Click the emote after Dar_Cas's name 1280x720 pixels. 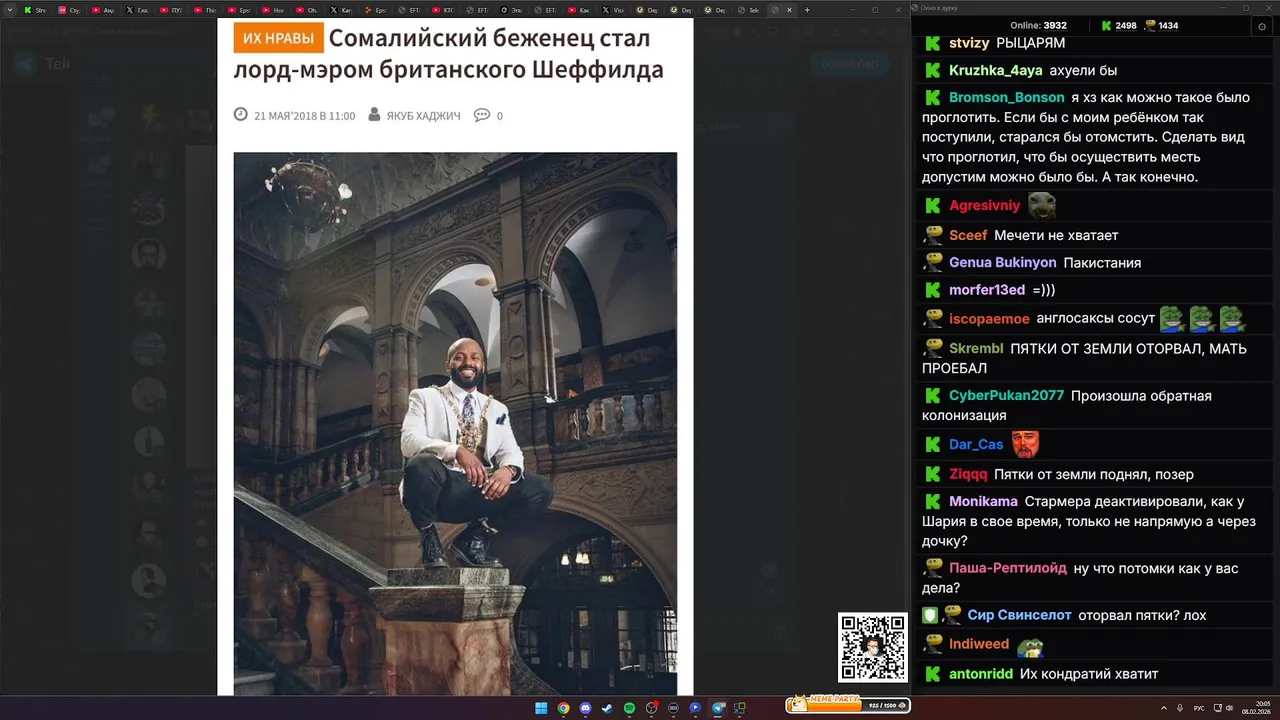coord(1025,444)
